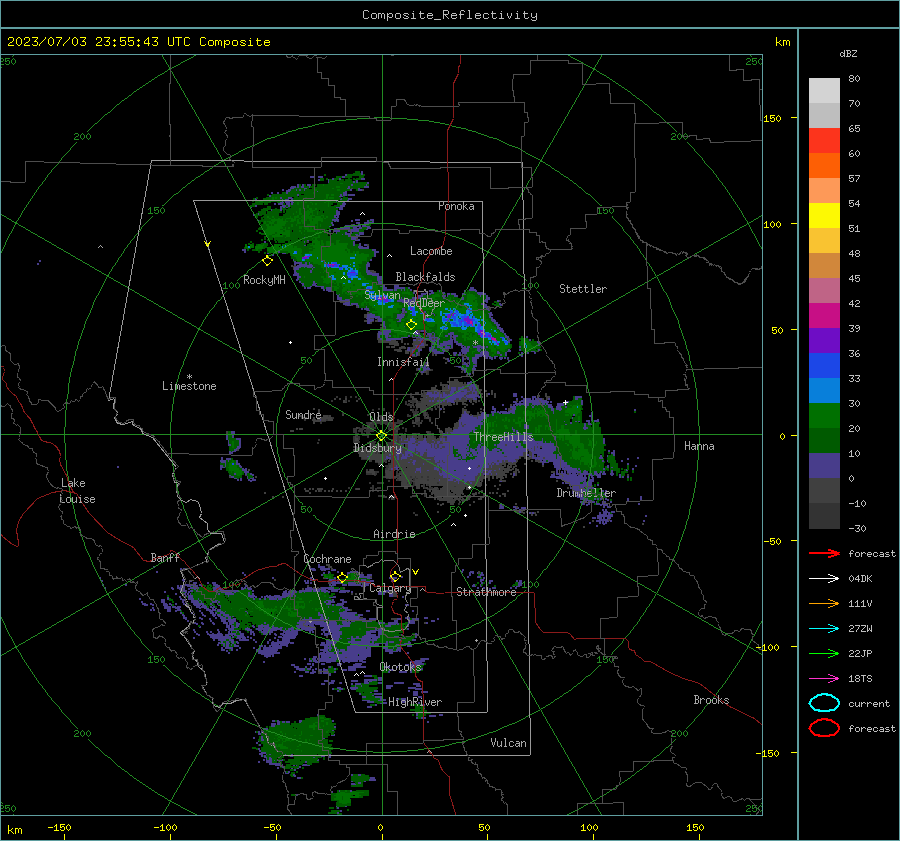Select the orange 57-60 dBZ color swatch
The width and height of the screenshot is (900, 841).
824,166
